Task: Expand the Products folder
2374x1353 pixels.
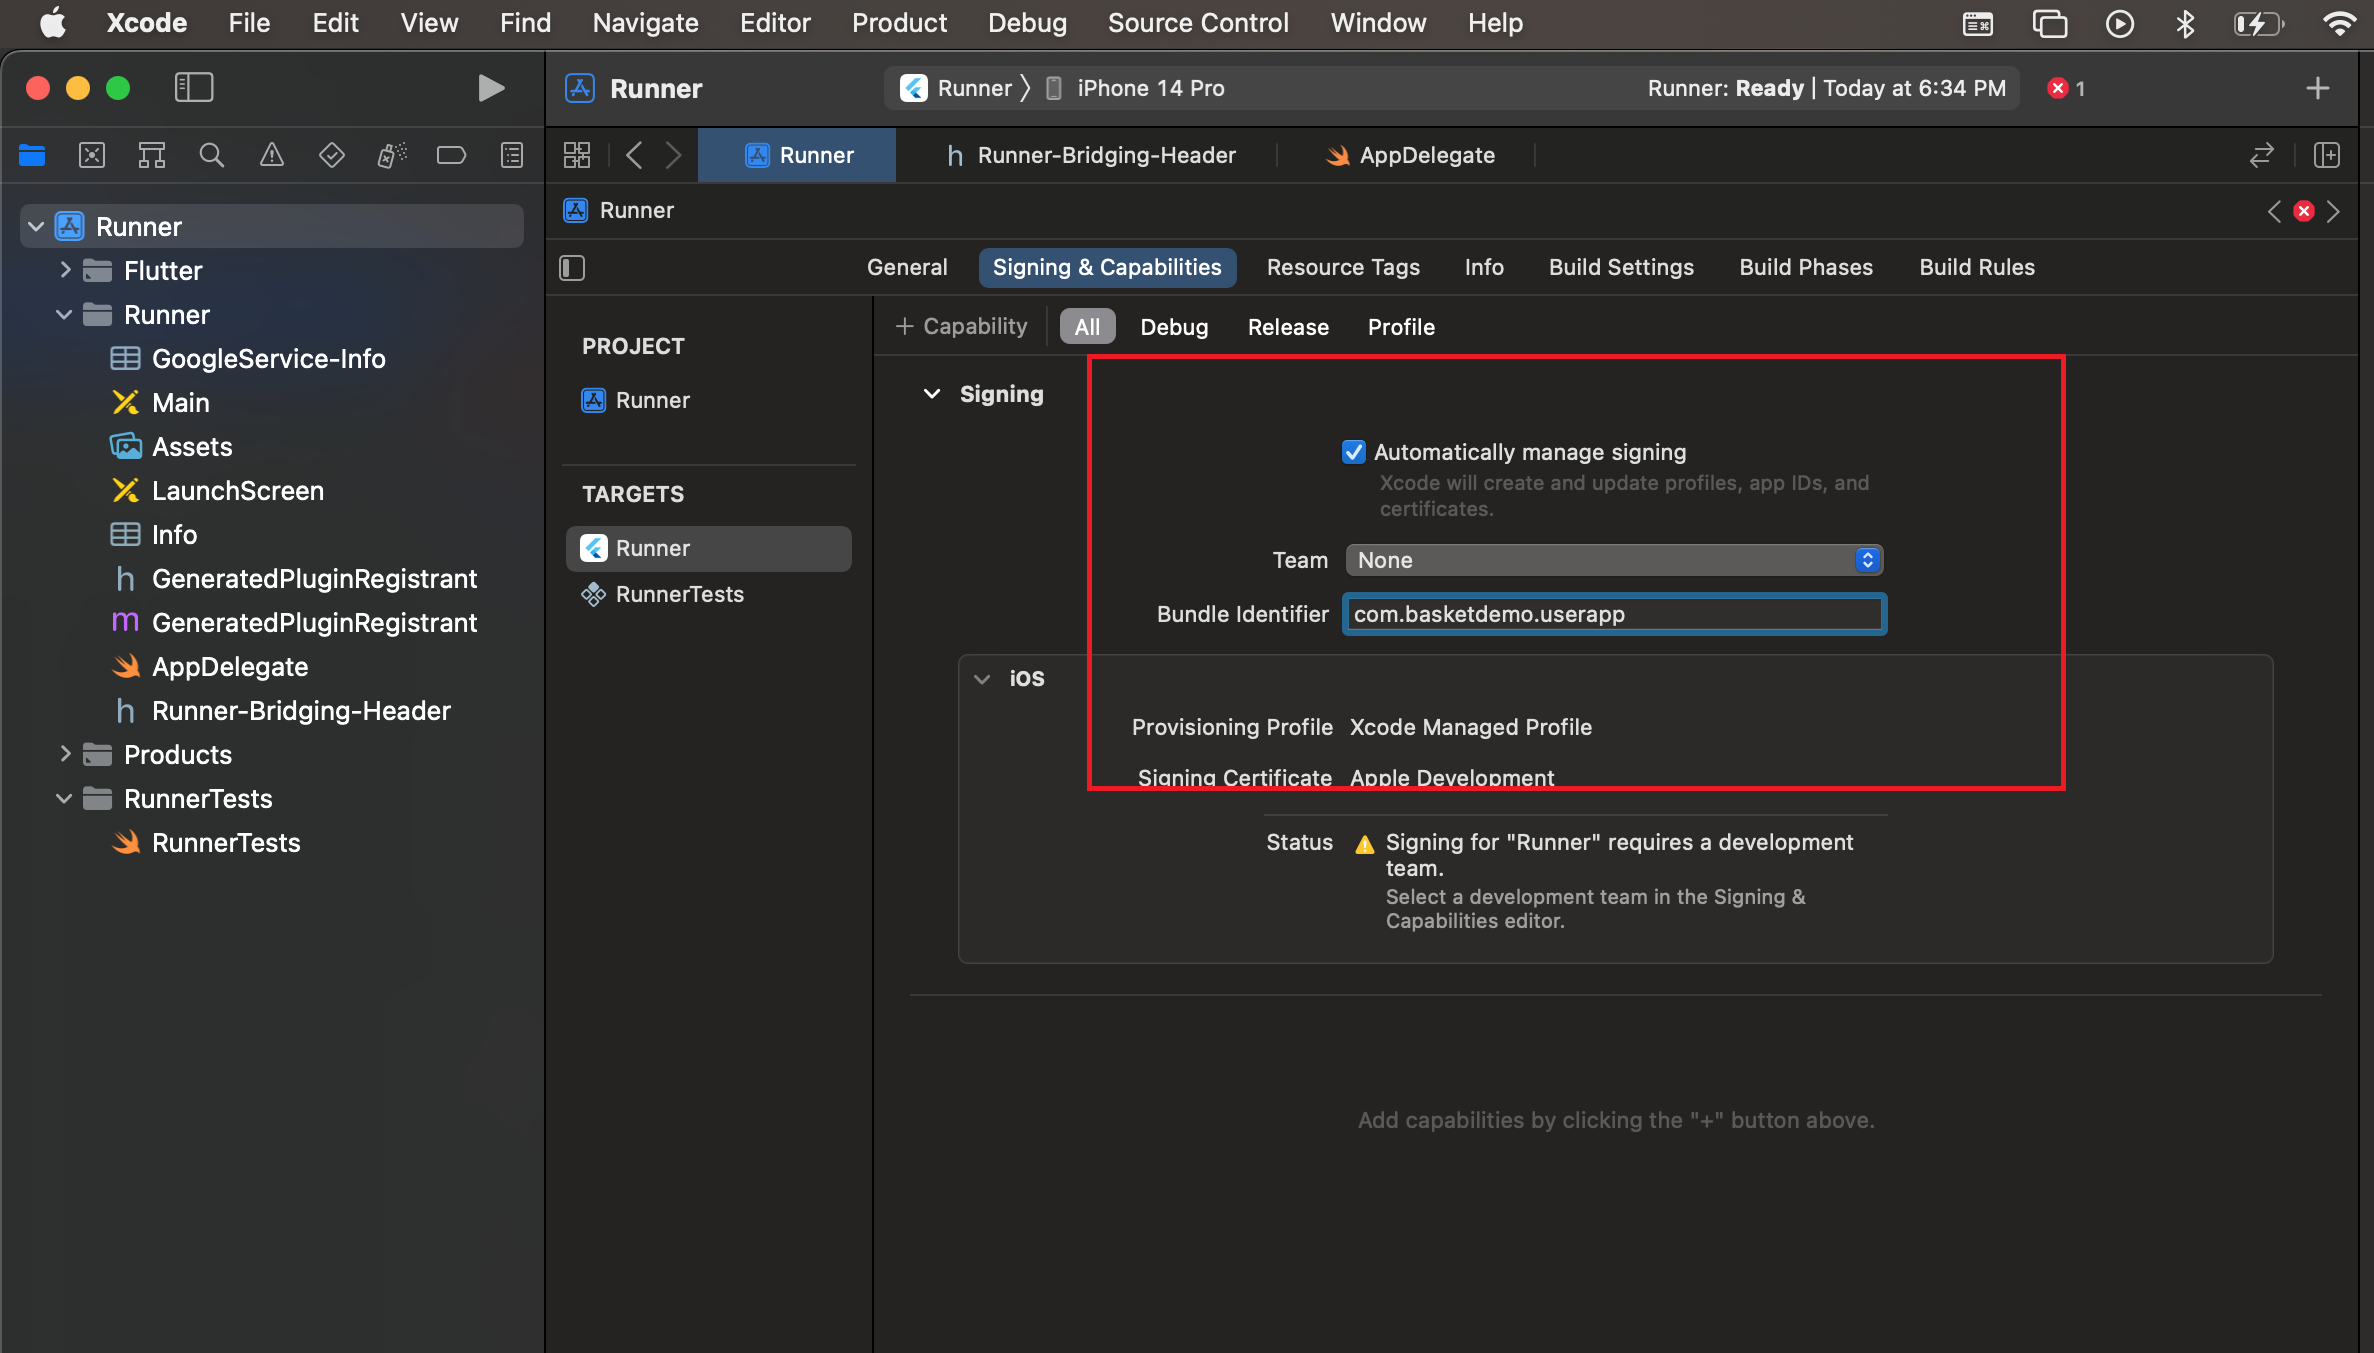Action: coord(65,754)
